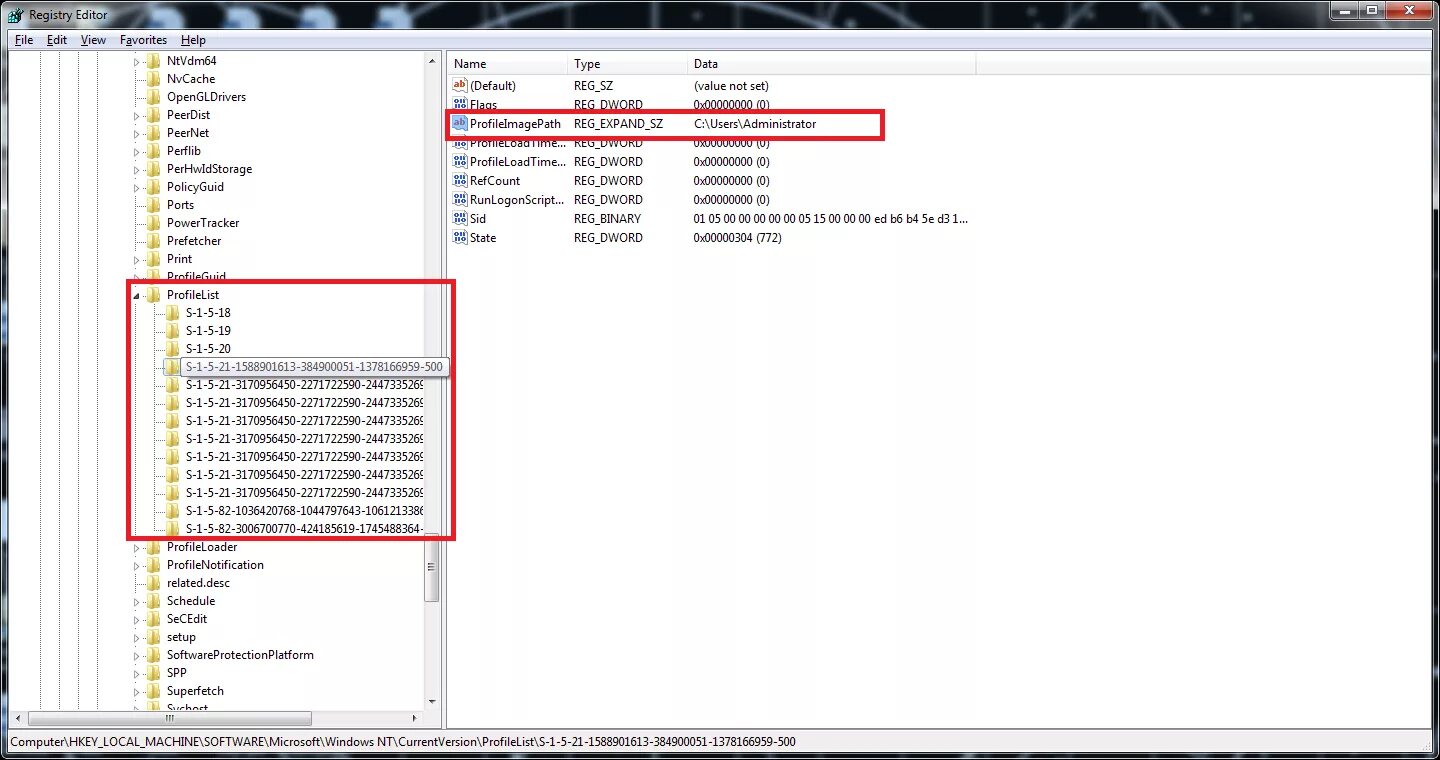The image size is (1440, 760).
Task: Open the File menu
Action: (24, 40)
